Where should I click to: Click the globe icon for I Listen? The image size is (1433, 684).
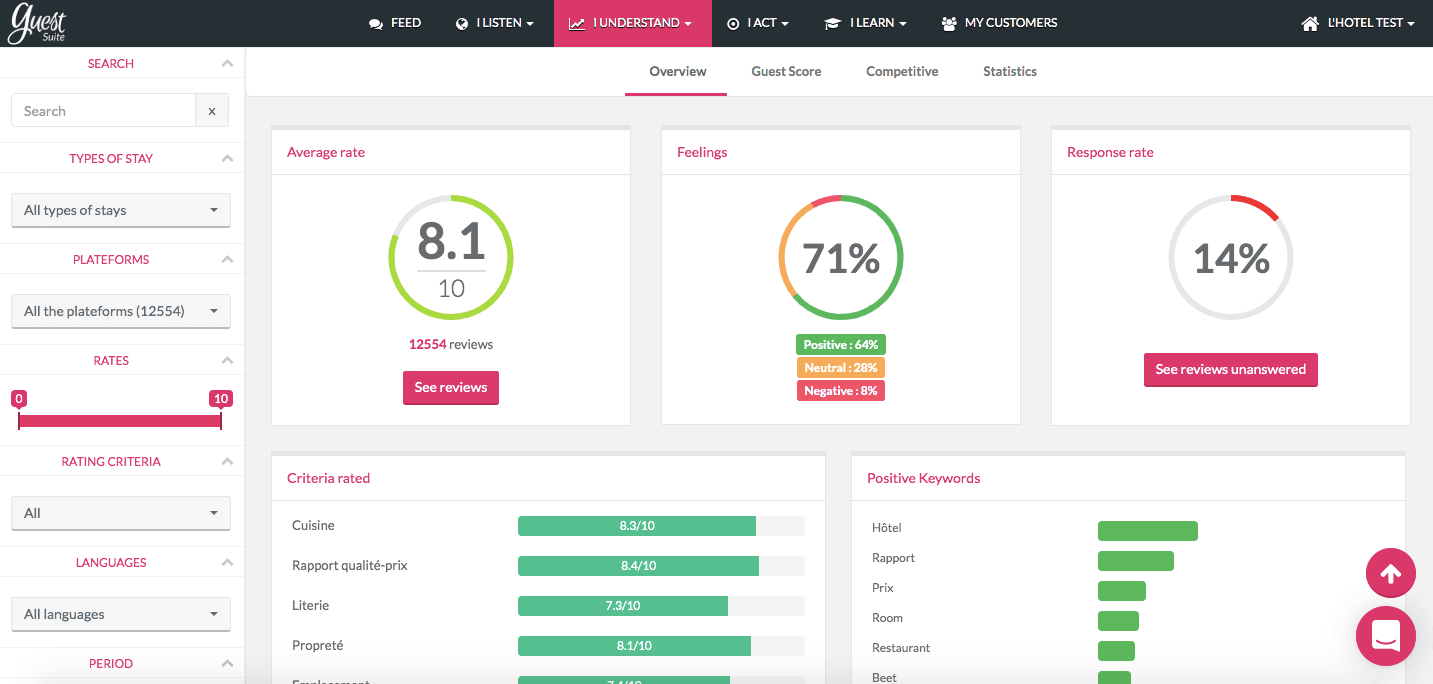[462, 23]
